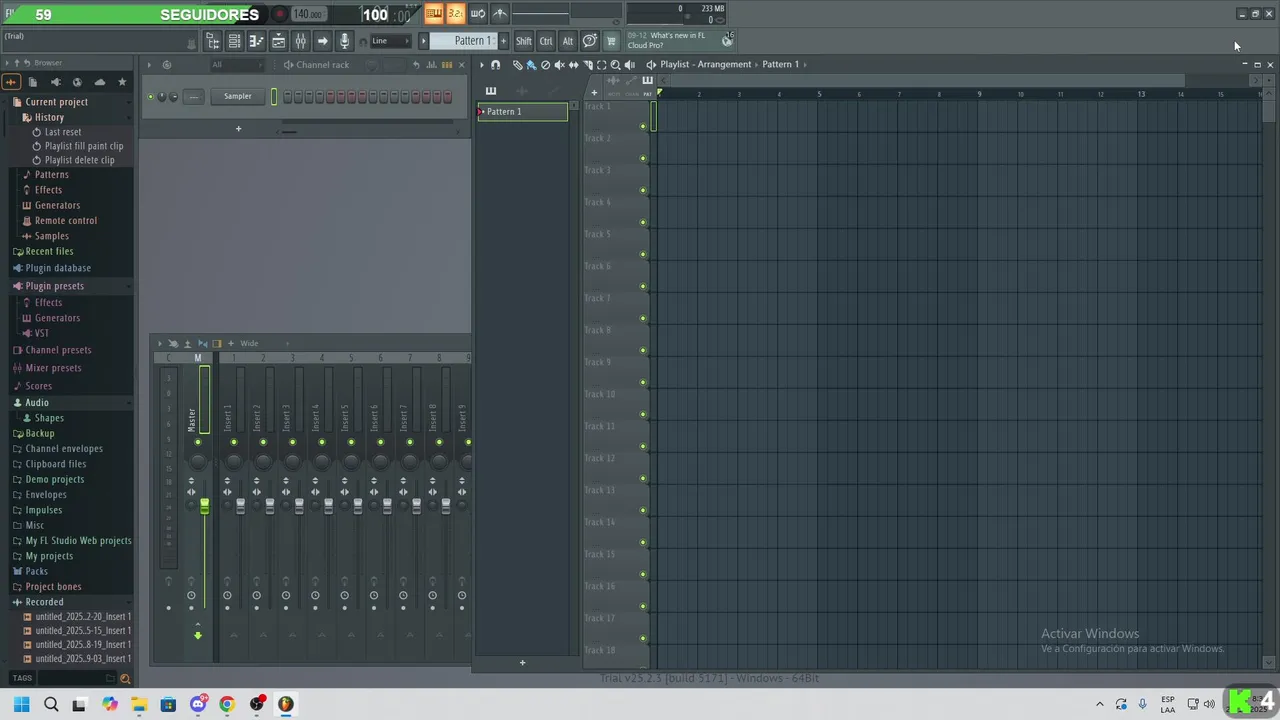Click the Sampler channel button
Viewport: 1280px width, 720px height.
(238, 97)
